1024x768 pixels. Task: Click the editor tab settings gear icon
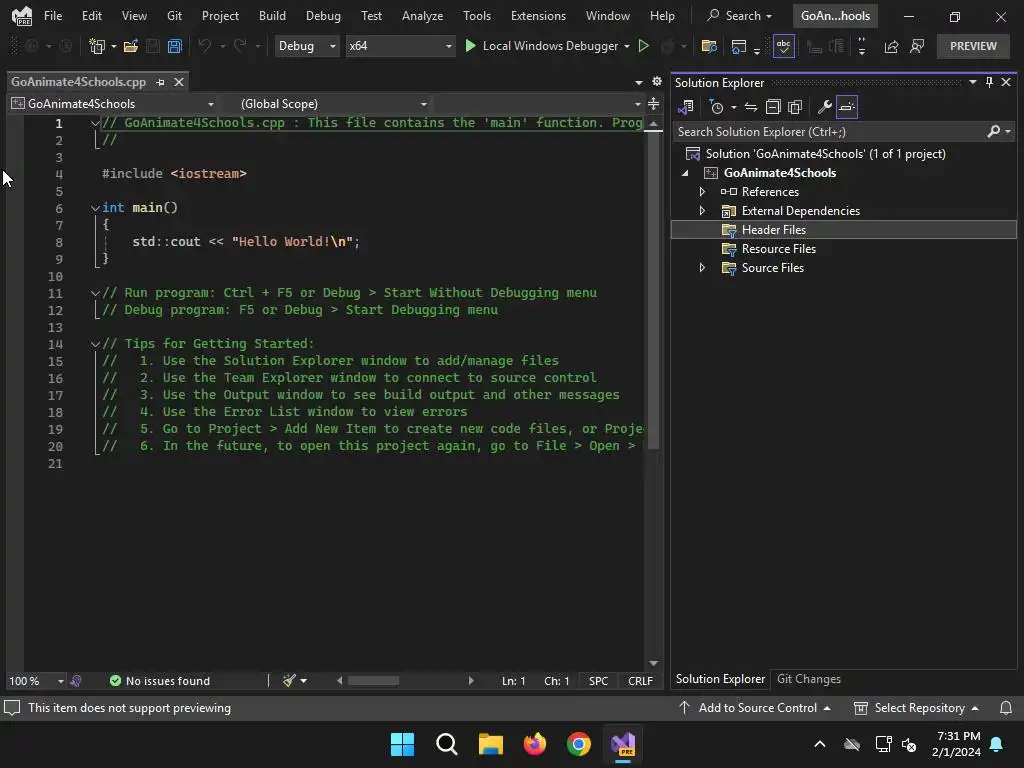coord(656,82)
